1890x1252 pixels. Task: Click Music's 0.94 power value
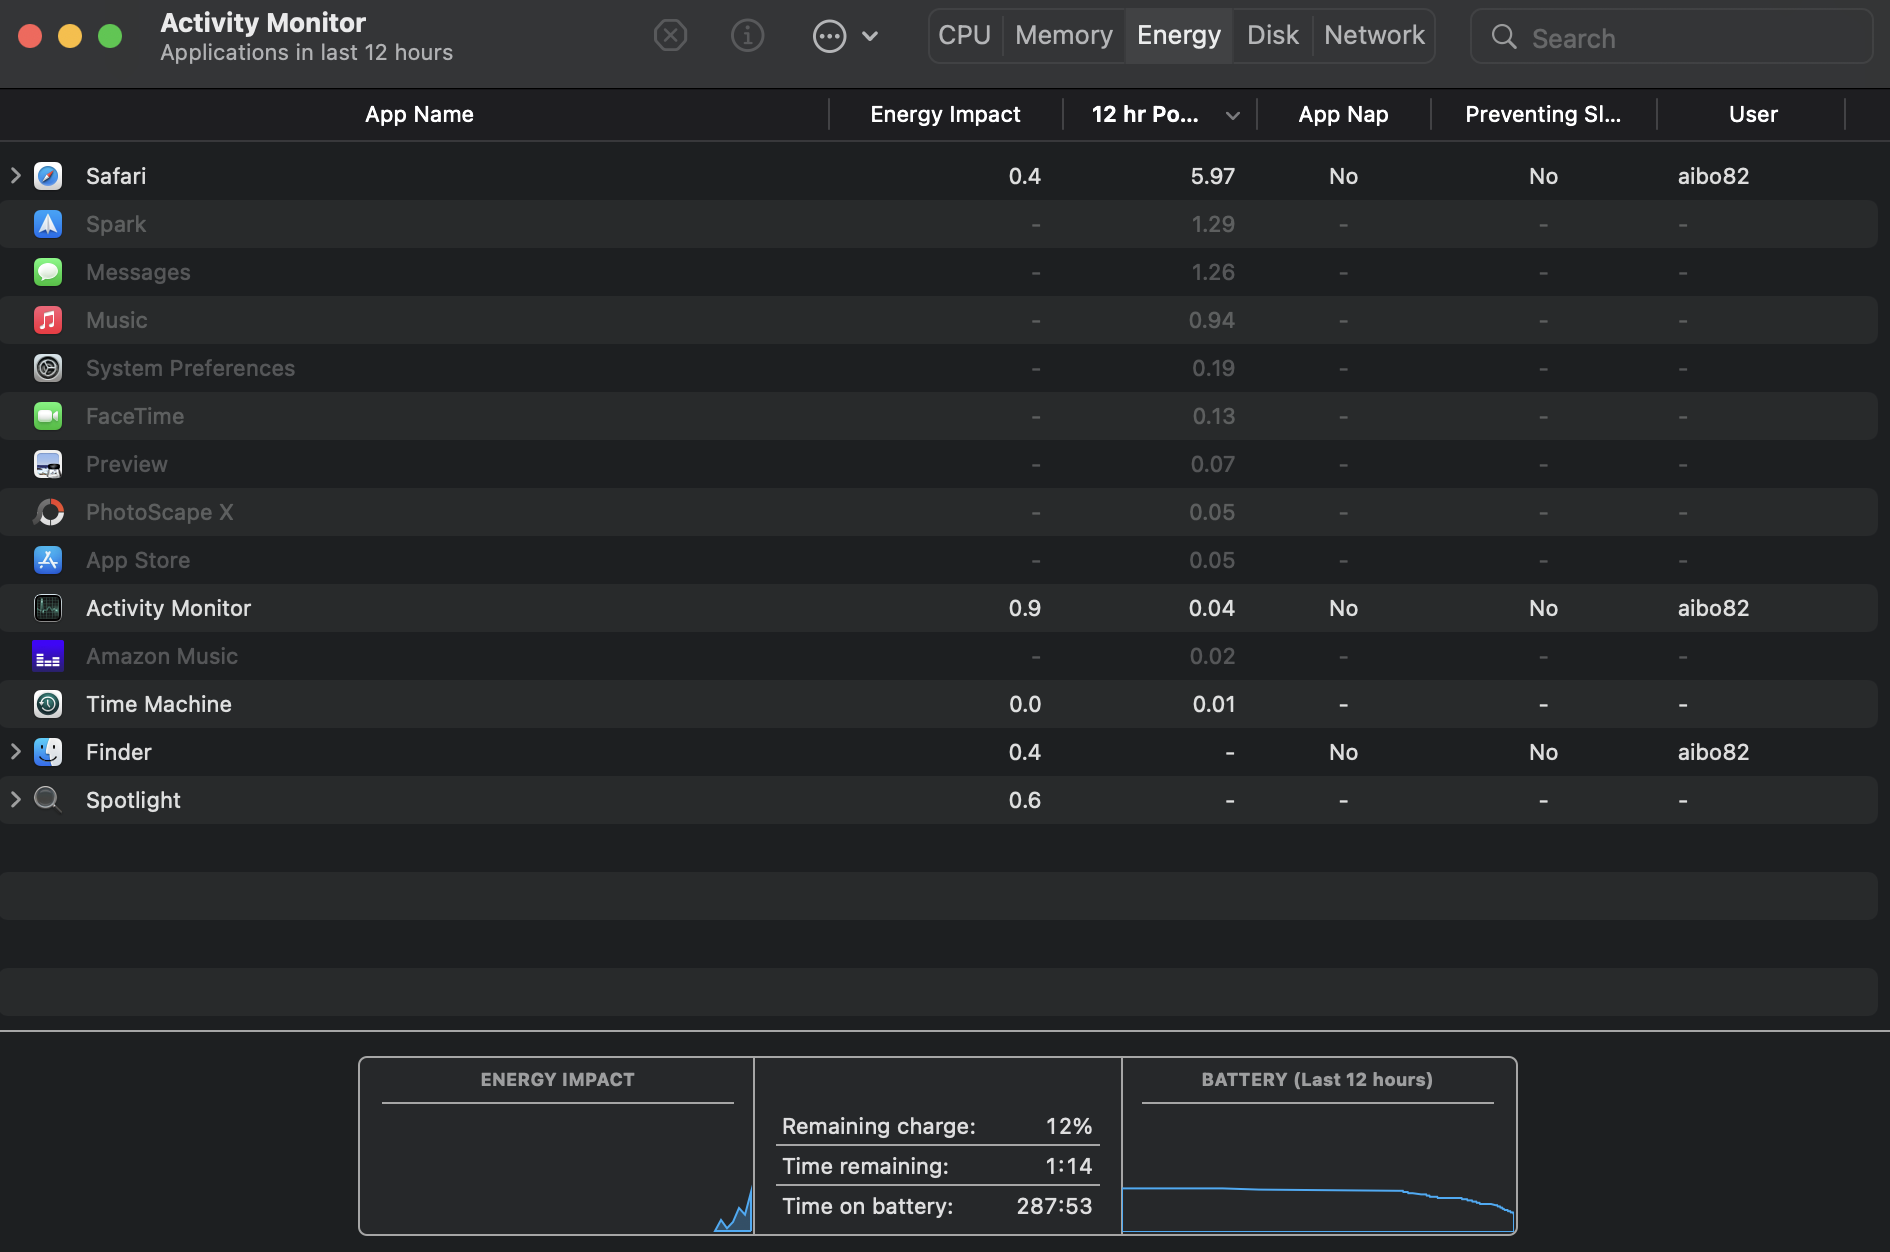tap(1212, 320)
